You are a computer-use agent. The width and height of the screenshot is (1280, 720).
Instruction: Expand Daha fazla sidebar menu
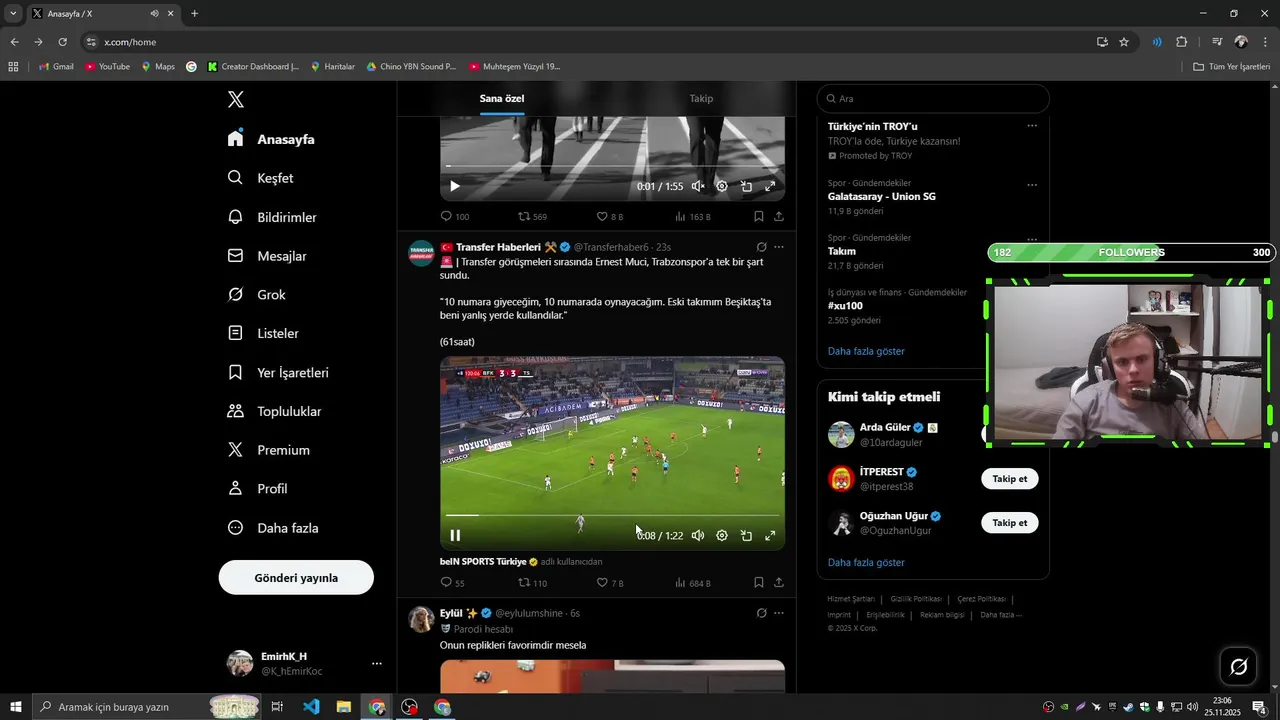tap(273, 528)
